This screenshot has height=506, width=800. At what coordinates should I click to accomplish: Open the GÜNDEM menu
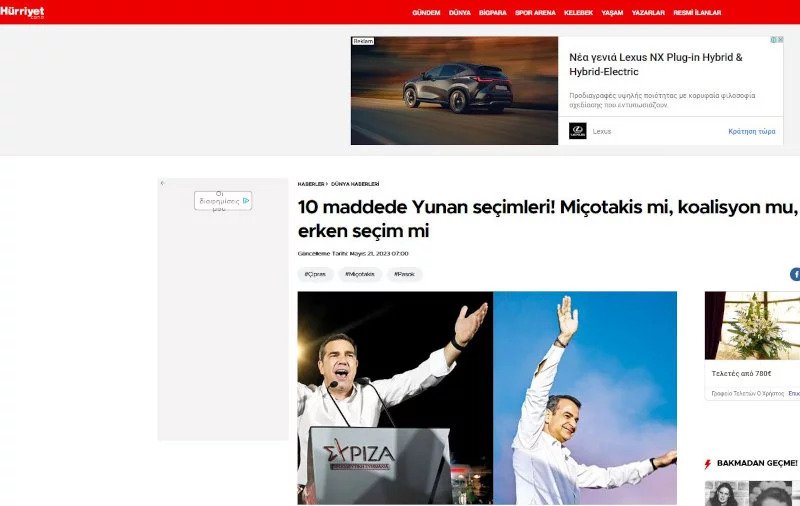pyautogui.click(x=426, y=13)
